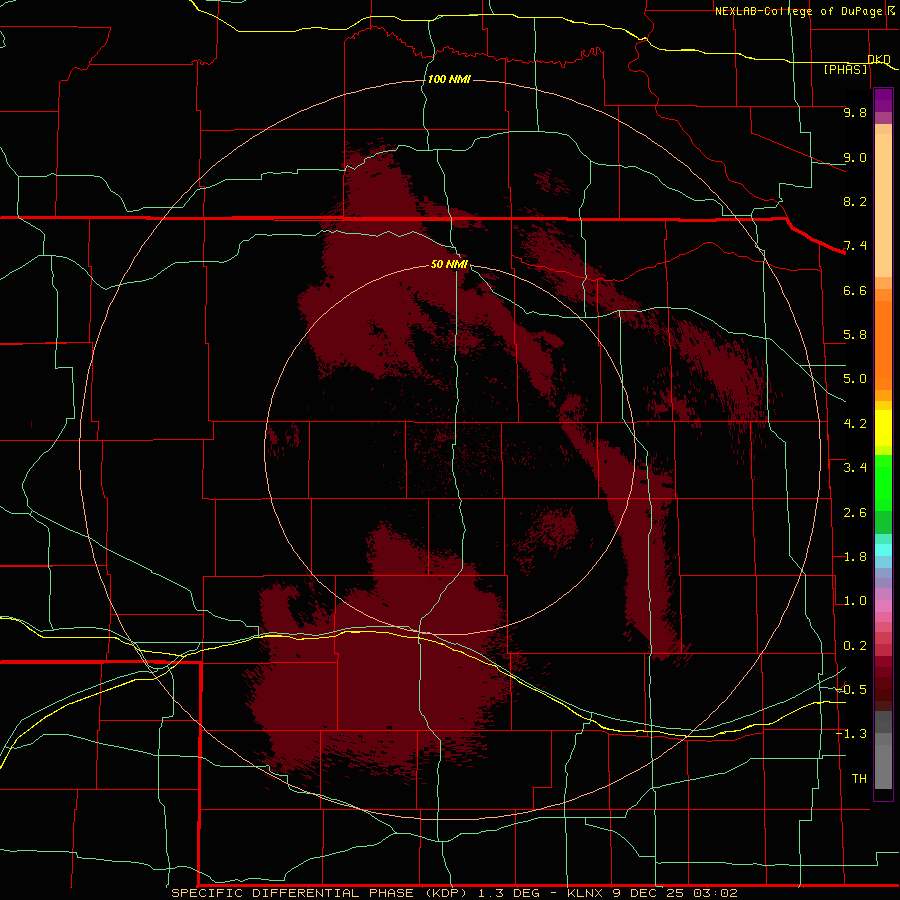
Task: Click the TH threshold legend label
Action: (859, 779)
